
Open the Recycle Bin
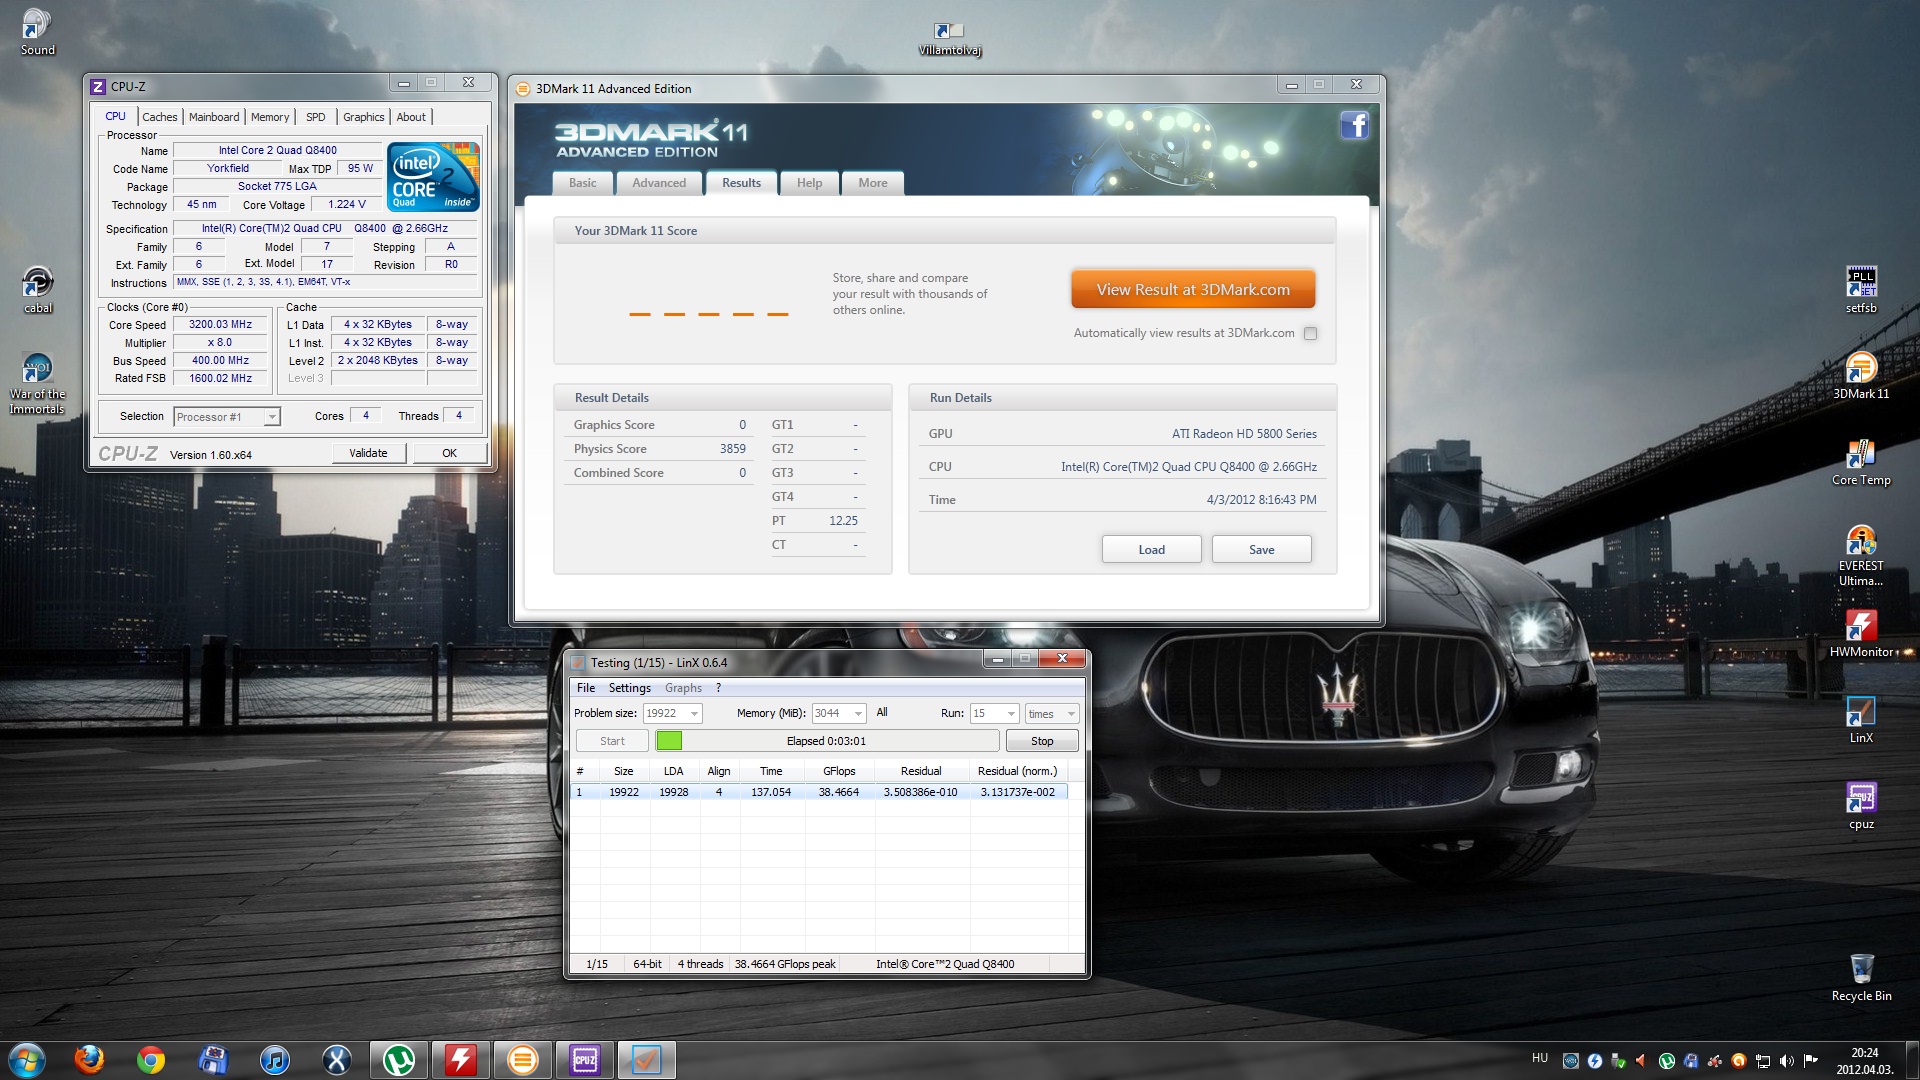(x=1860, y=977)
